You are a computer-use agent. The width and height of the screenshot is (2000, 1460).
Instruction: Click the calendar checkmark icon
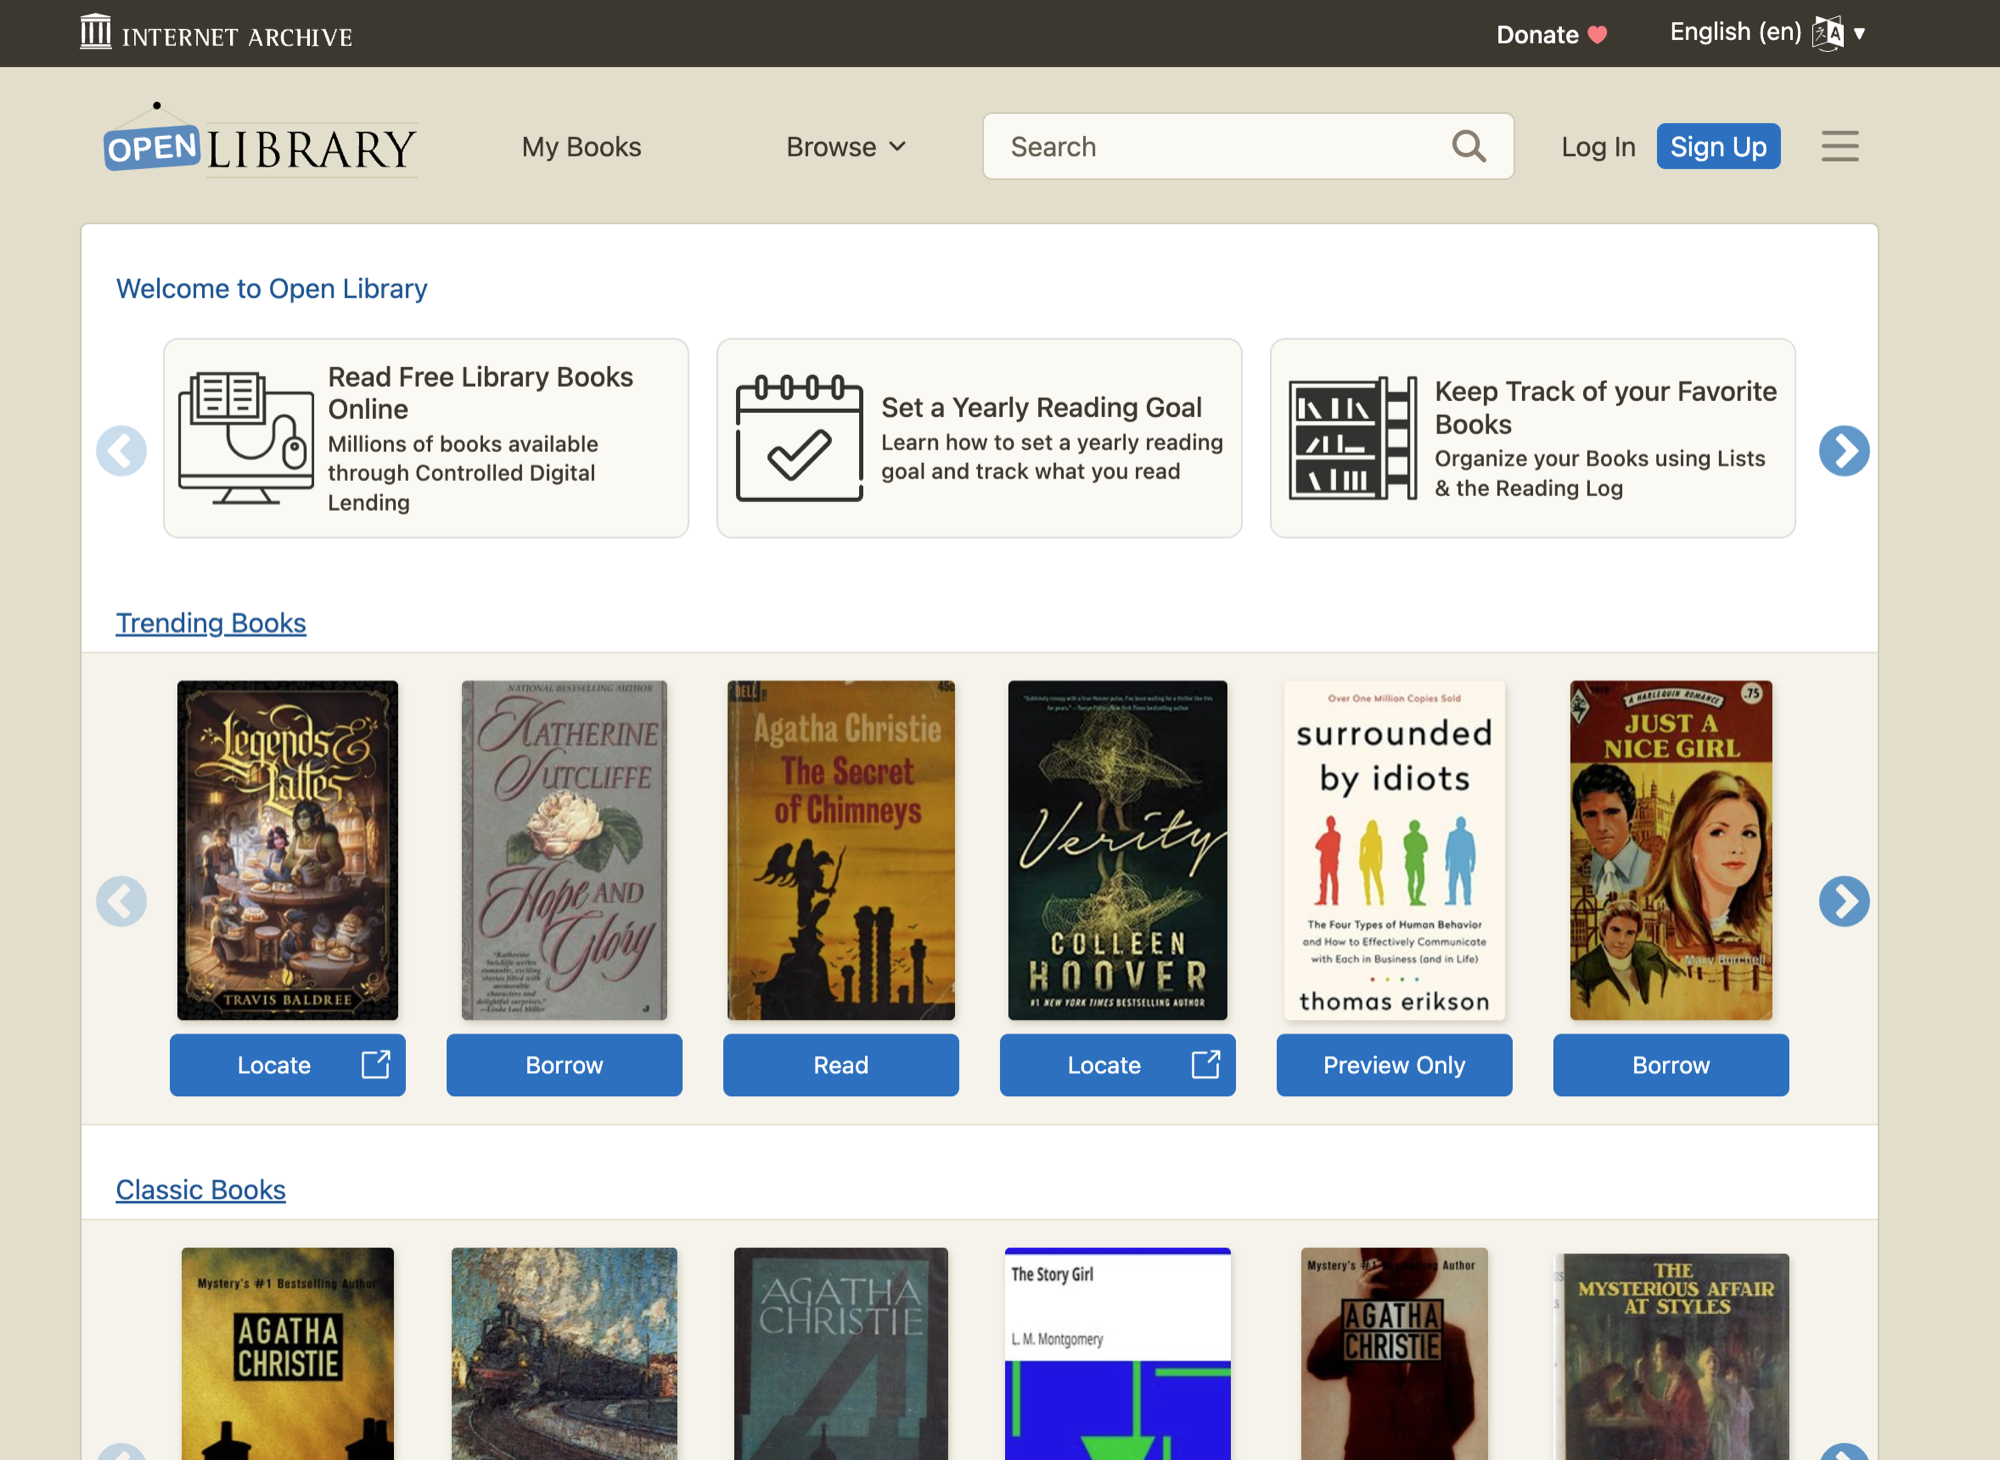pos(799,438)
